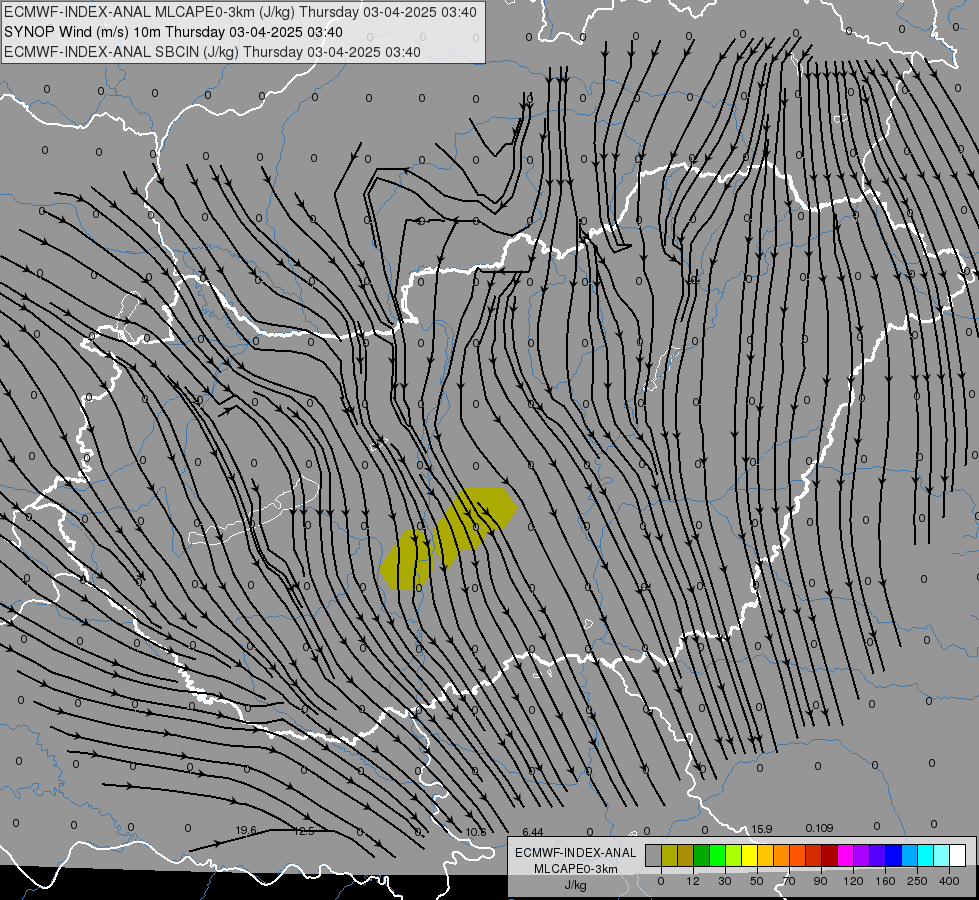Click the MLCAPE0-3km title line at top

pyautogui.click(x=240, y=12)
